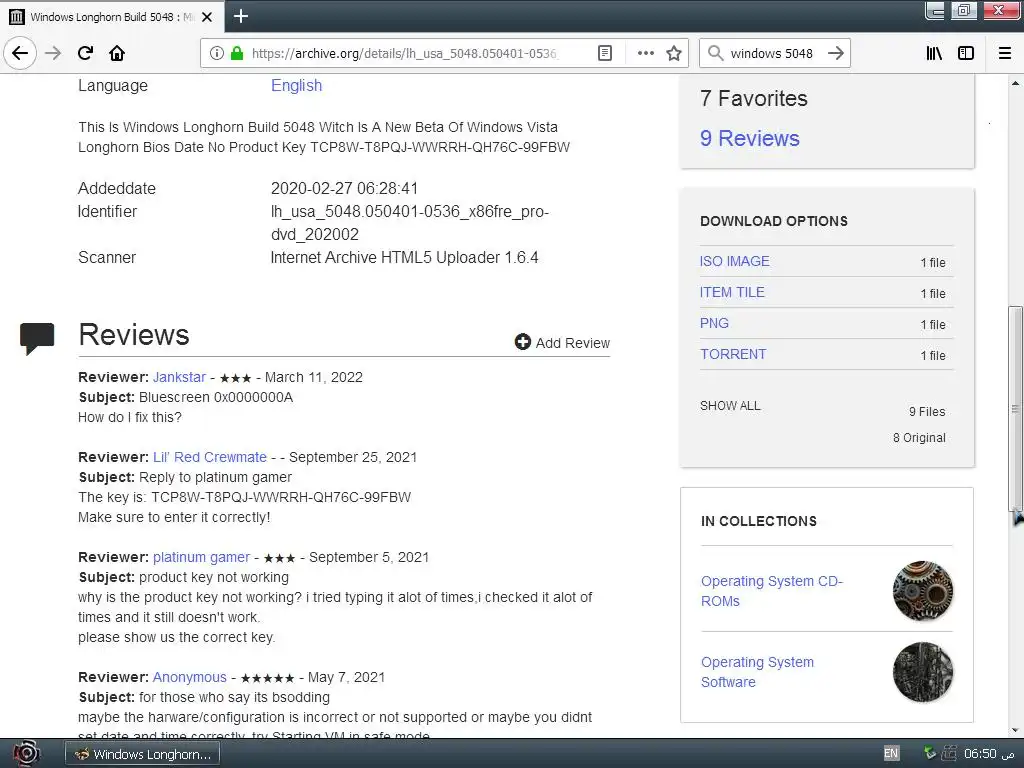Screen dimensions: 1024x768
Task: Click the start menu icon on taskbar
Action: pyautogui.click(x=26, y=754)
